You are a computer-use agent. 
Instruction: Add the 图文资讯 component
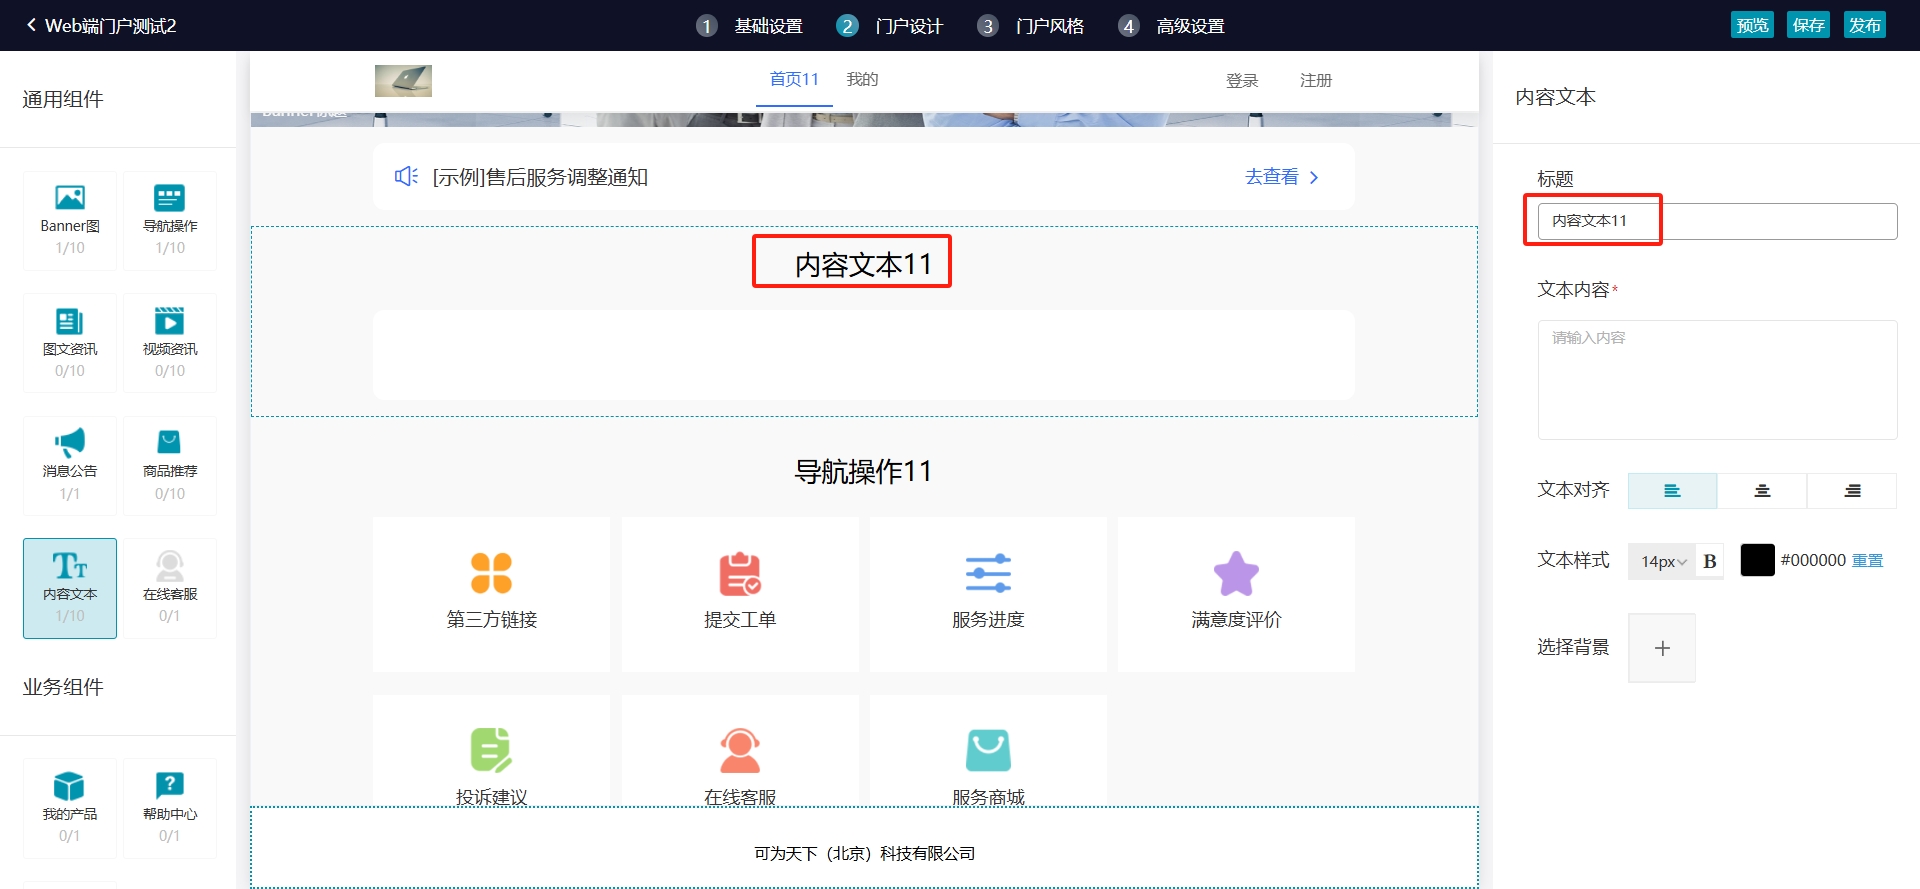coord(70,343)
